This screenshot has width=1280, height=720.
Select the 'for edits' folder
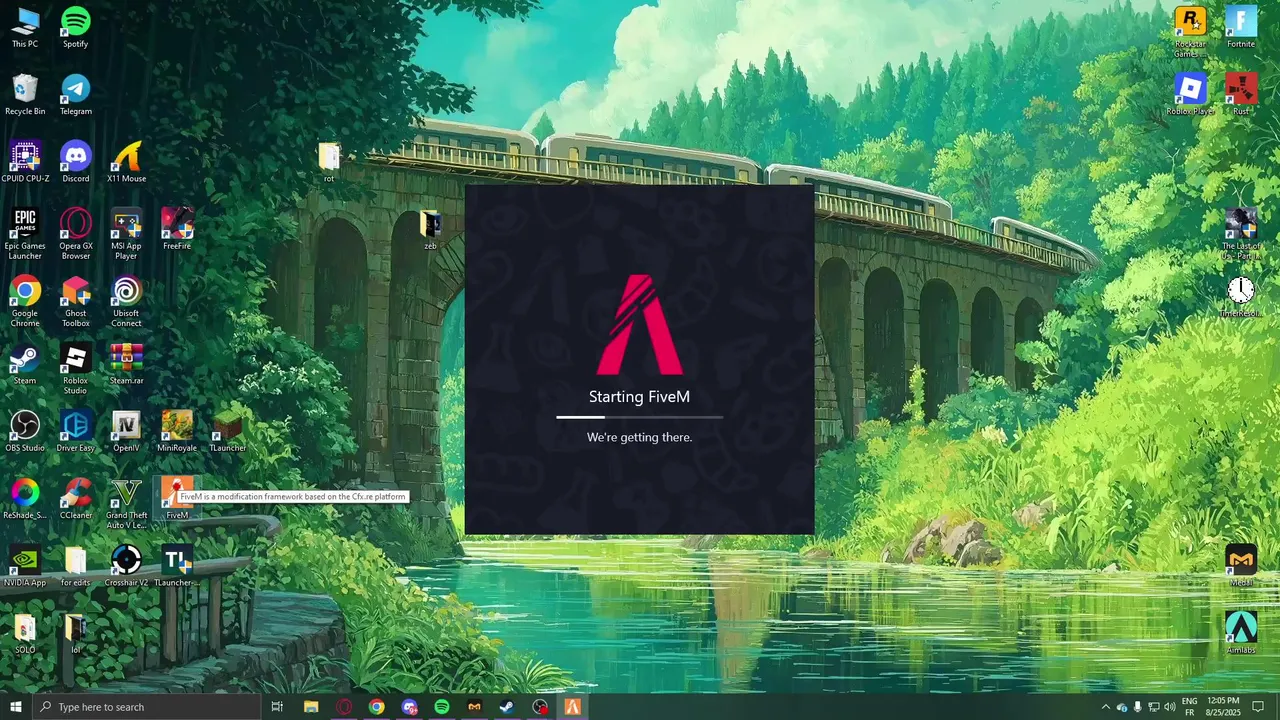(x=76, y=565)
